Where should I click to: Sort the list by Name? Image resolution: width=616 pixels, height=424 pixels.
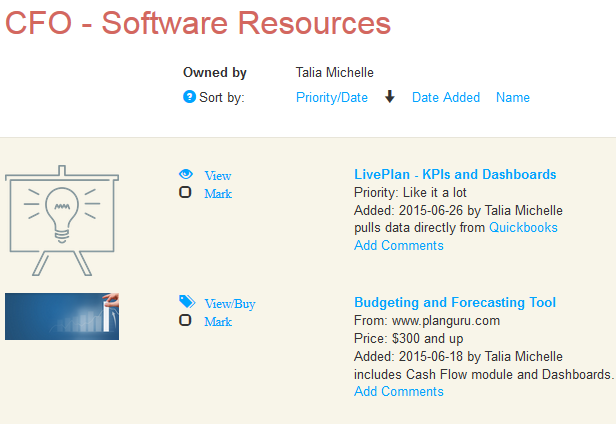(x=513, y=97)
